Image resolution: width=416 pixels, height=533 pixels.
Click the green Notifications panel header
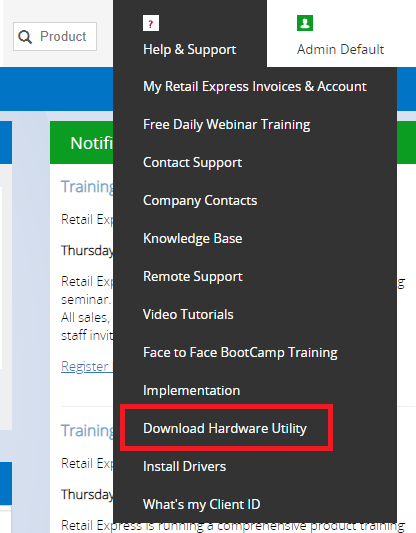(x=82, y=142)
